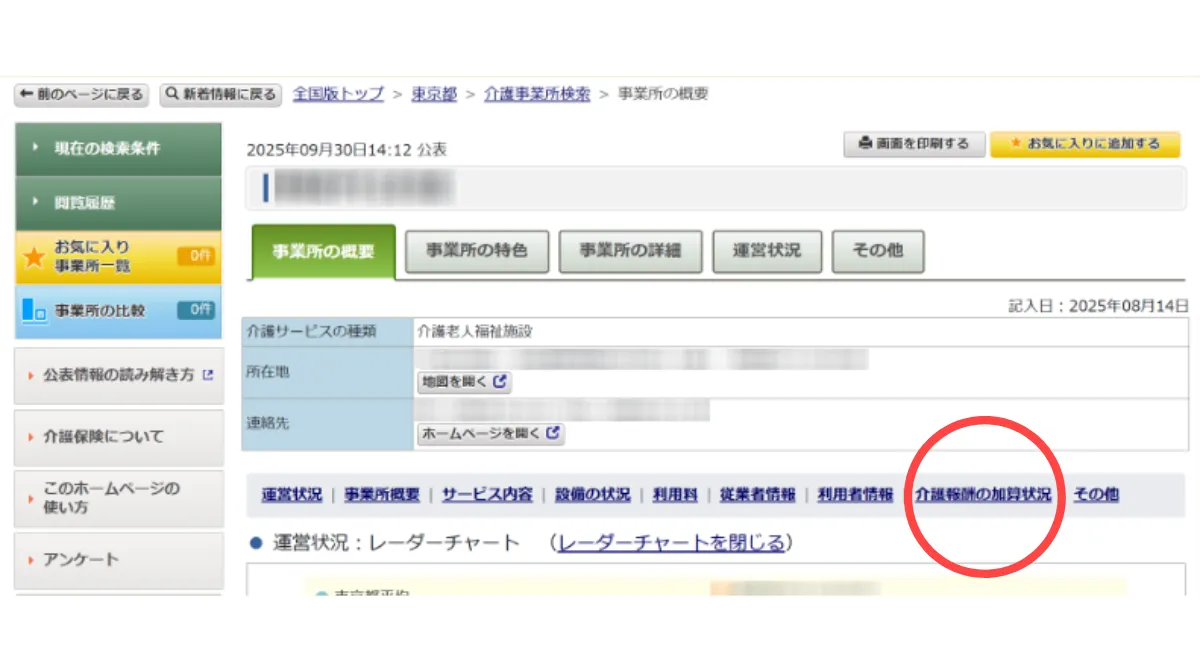The height and width of the screenshot is (672, 1200).
Task: Switch to 運営状況 tab
Action: (767, 251)
